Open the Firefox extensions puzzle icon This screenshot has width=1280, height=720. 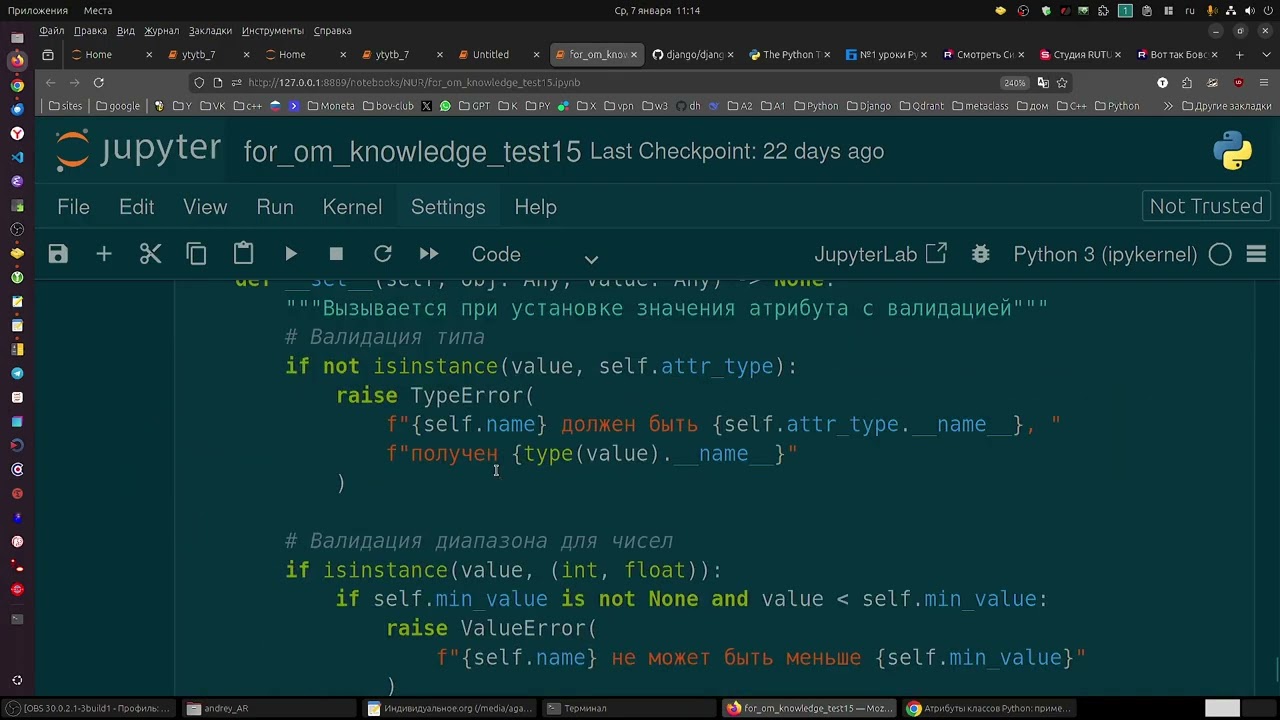click(1187, 82)
